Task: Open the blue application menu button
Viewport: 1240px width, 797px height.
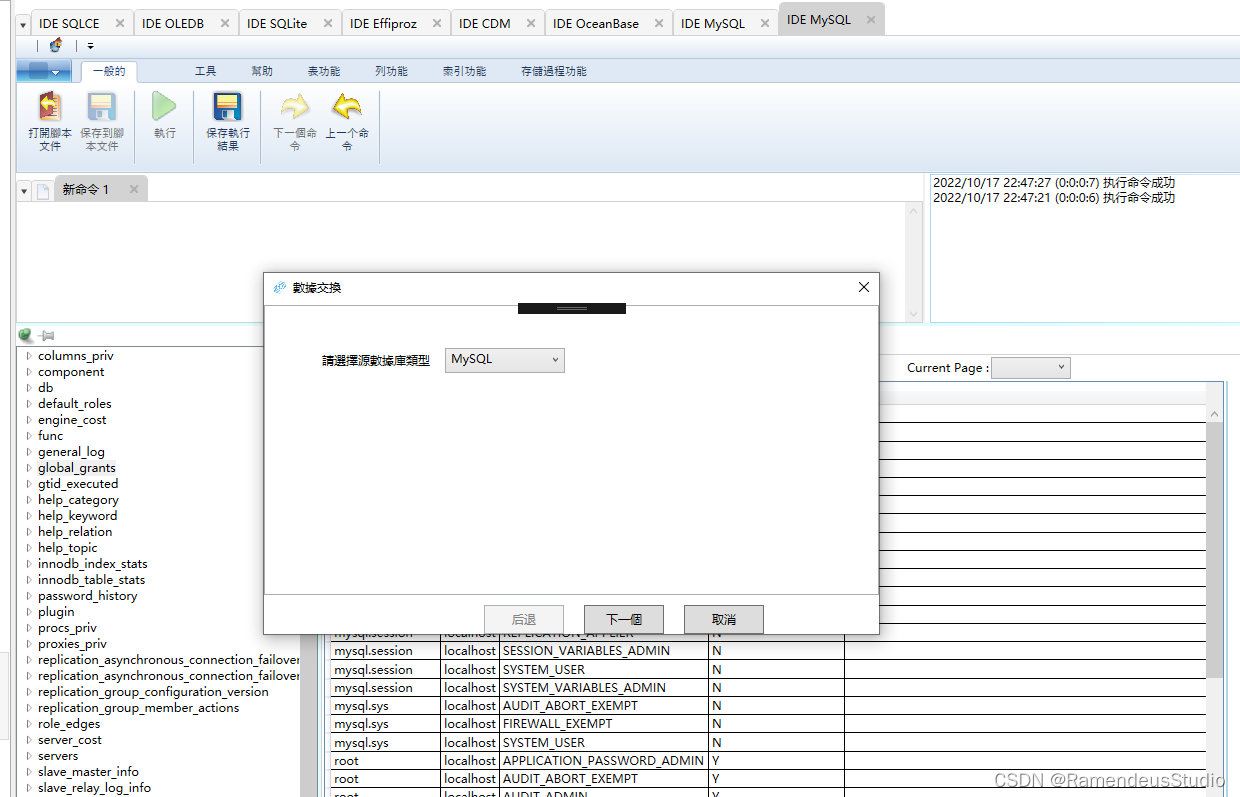Action: (44, 71)
